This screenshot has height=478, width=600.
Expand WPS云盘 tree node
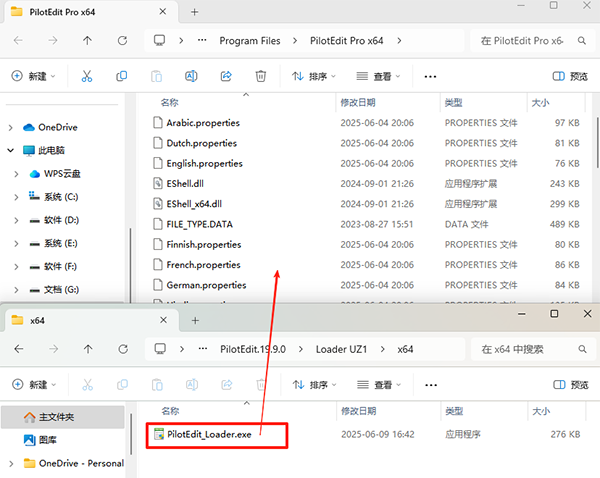[16, 174]
